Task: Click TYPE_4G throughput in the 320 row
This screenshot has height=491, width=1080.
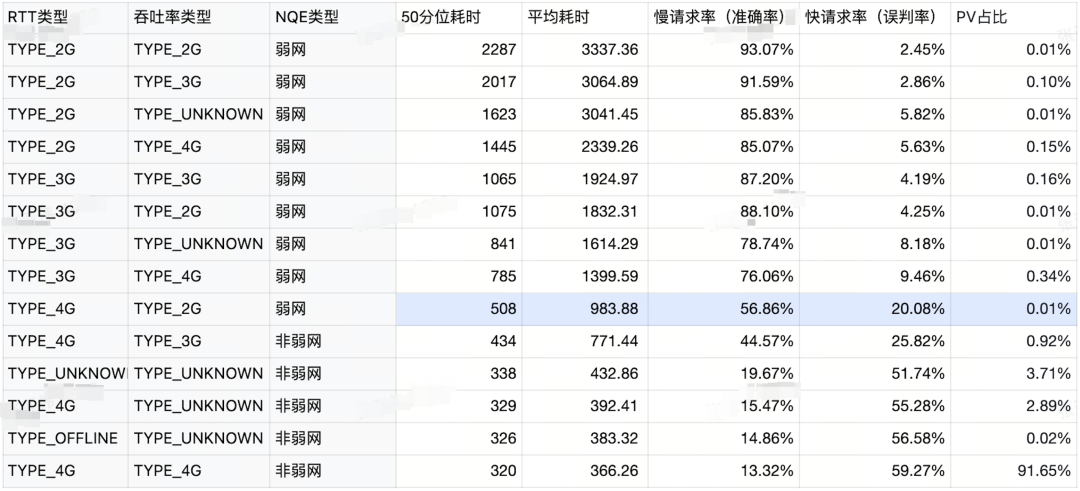Action: coord(199,470)
